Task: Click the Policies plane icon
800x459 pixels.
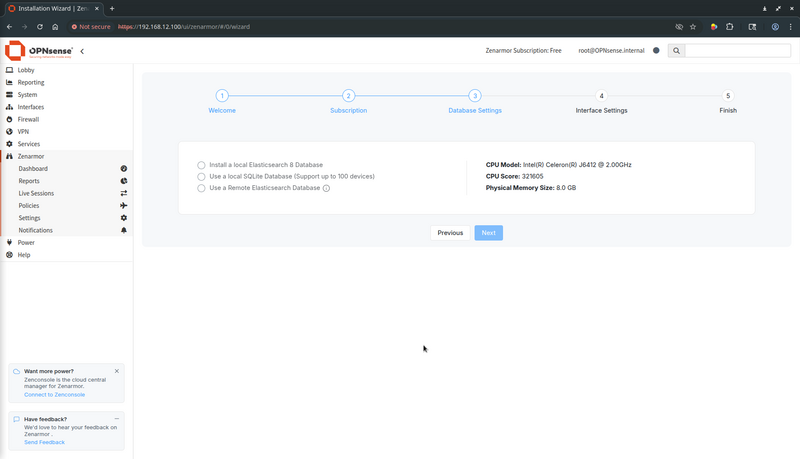Action: coord(123,206)
